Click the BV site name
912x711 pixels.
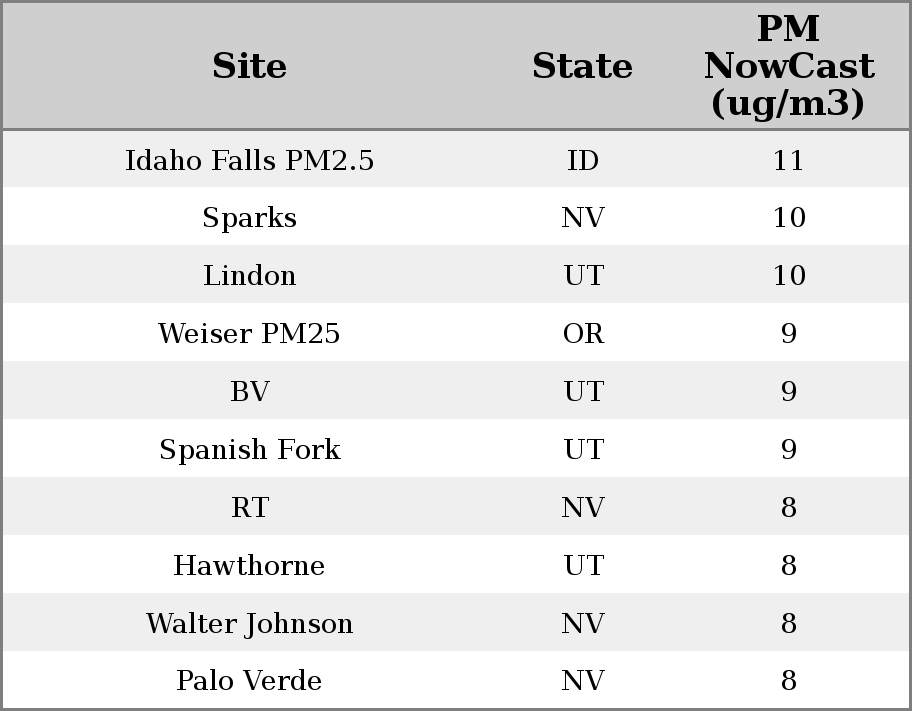point(249,392)
